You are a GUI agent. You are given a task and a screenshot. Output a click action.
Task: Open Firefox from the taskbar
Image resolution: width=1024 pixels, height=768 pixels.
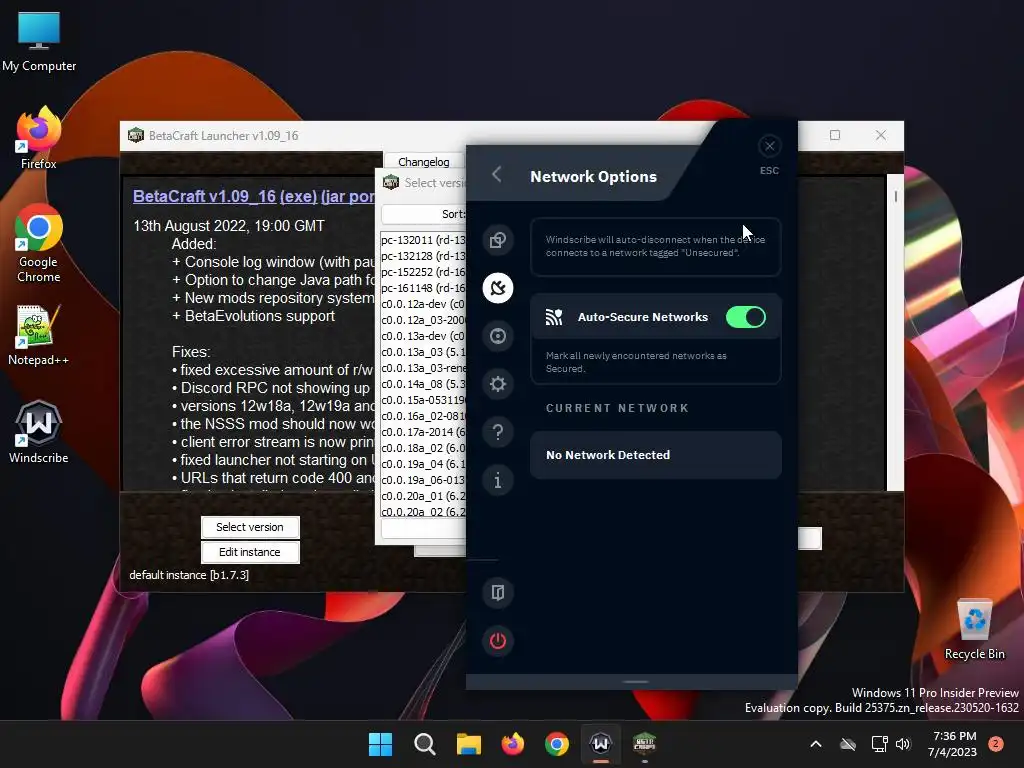(513, 744)
